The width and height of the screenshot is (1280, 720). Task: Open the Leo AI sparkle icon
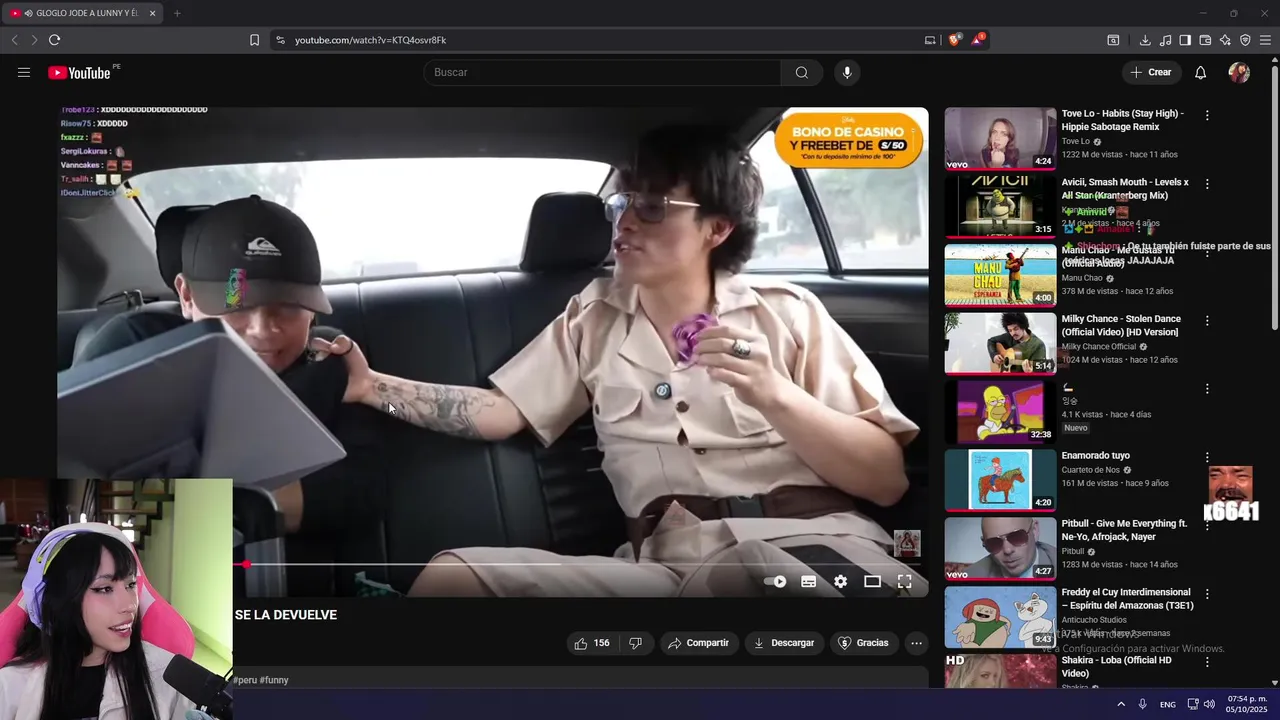coord(1225,40)
